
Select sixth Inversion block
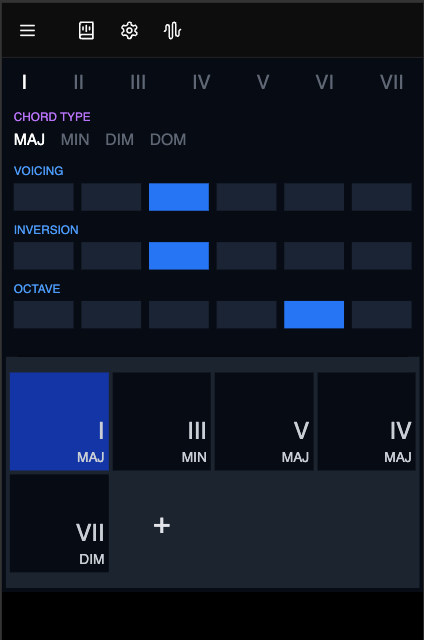[382, 256]
